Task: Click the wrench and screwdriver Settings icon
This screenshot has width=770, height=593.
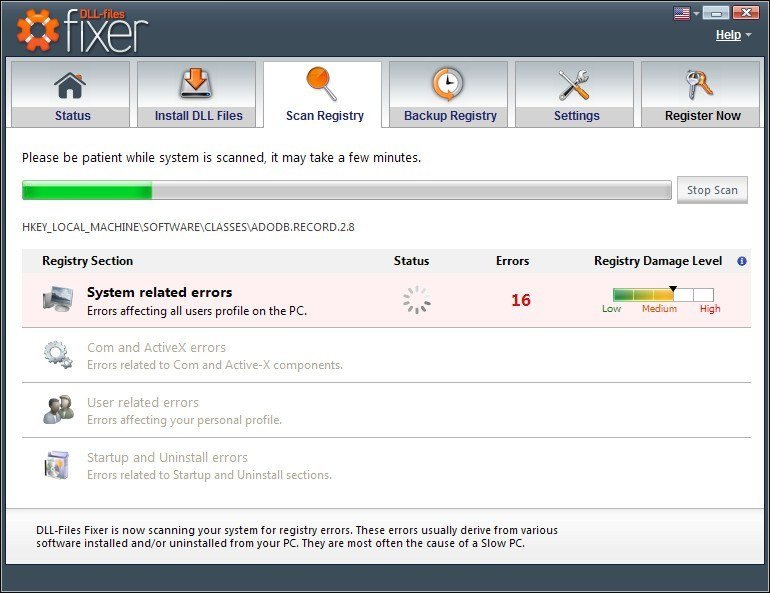Action: point(574,85)
